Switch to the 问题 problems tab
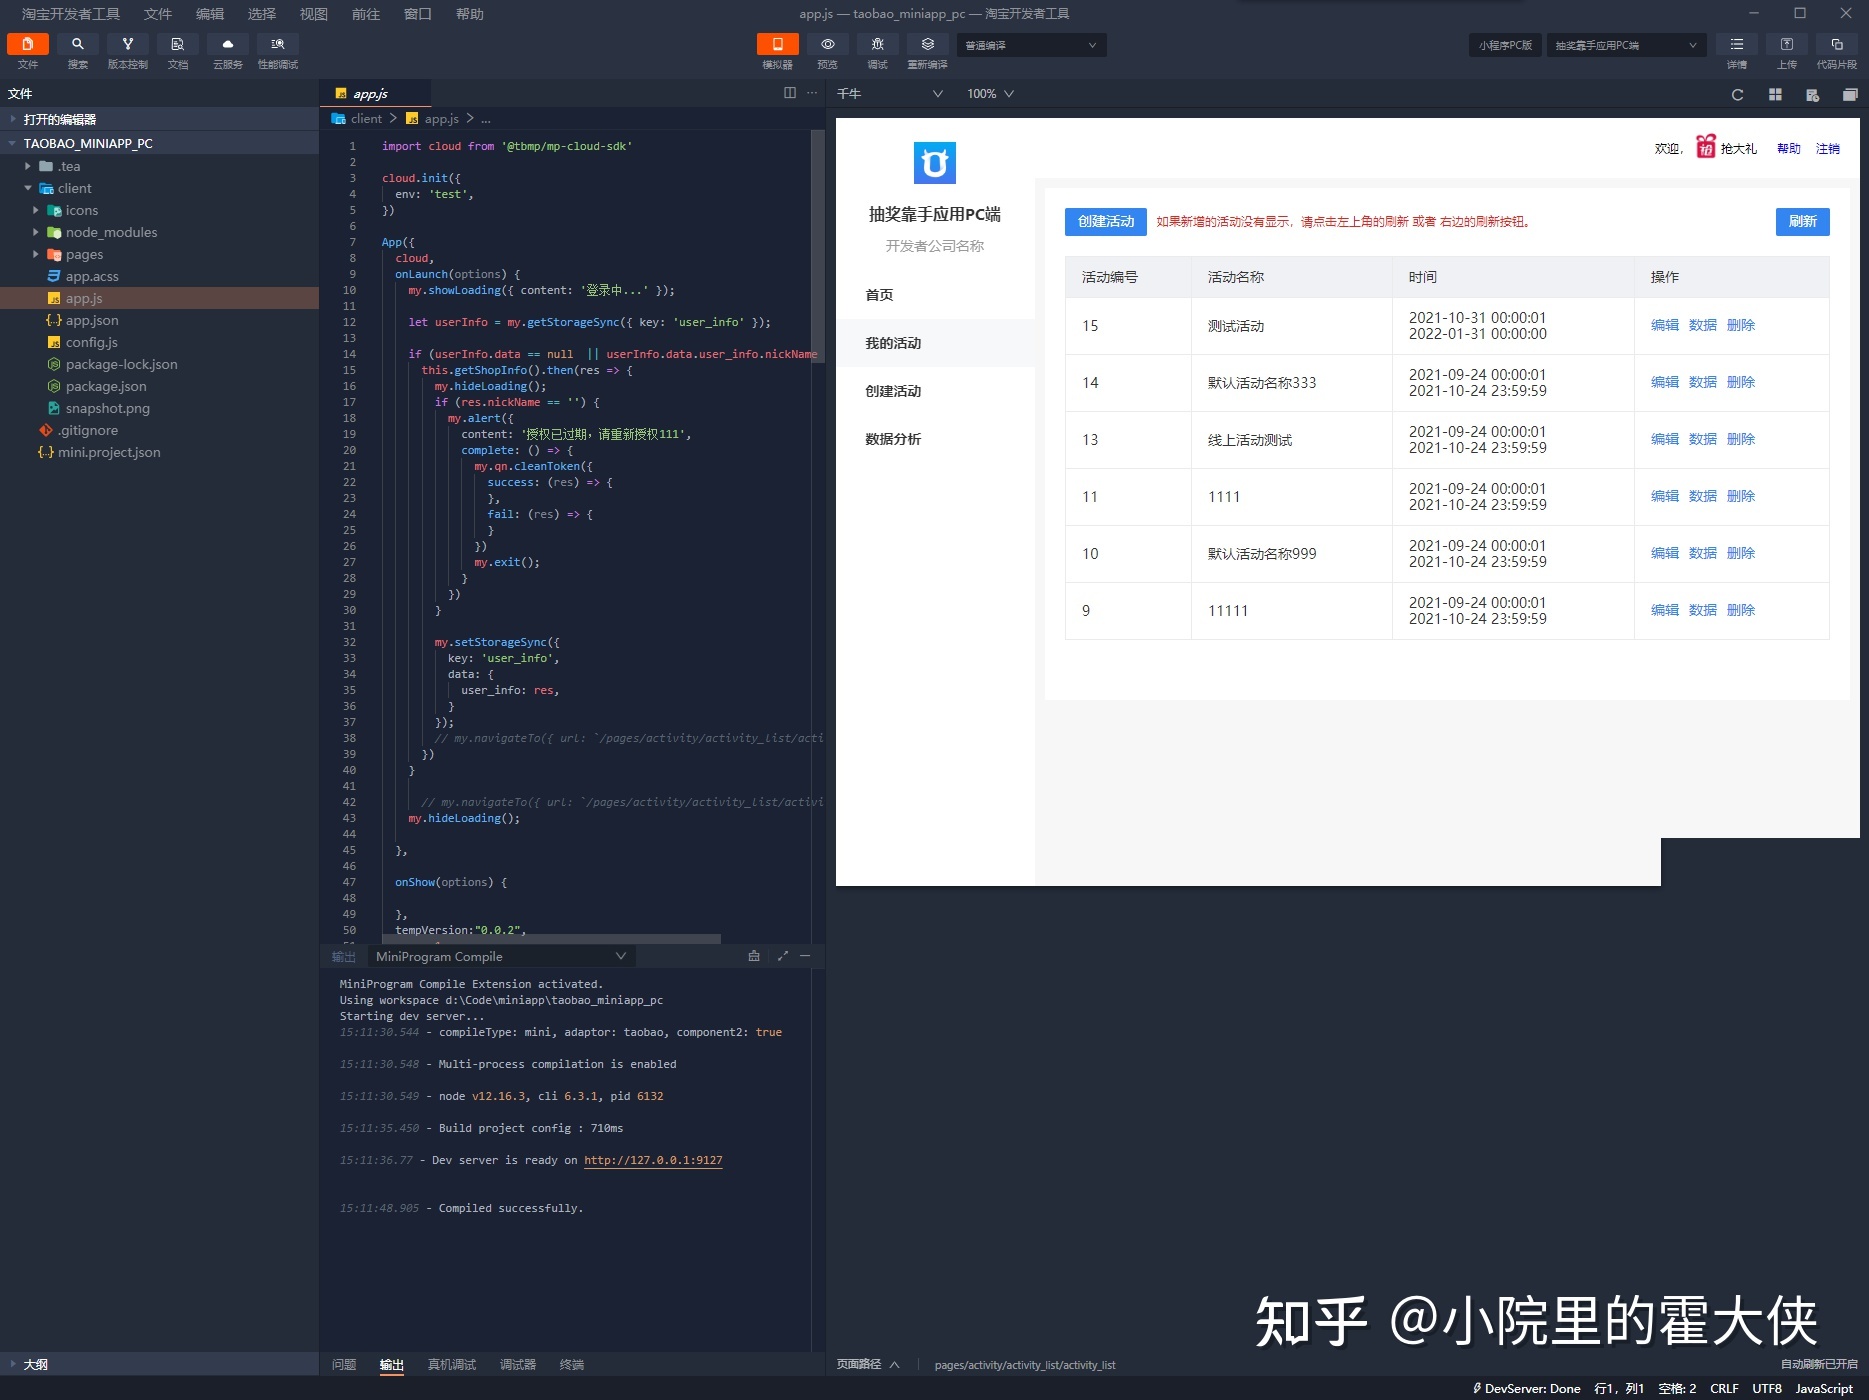Screen dimensions: 1869x1400 (x=344, y=1364)
